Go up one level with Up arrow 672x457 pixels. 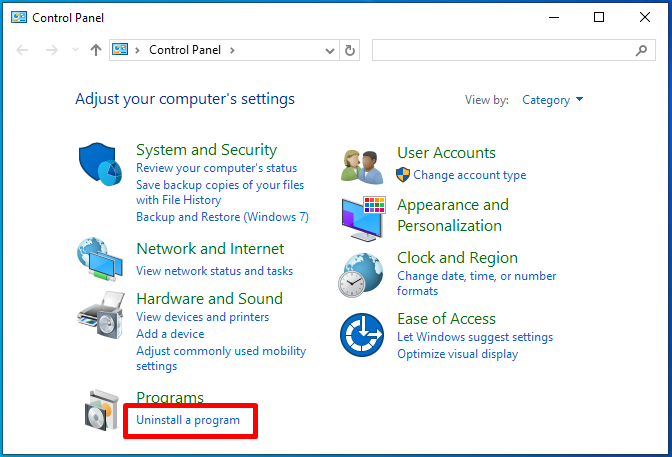tap(96, 50)
